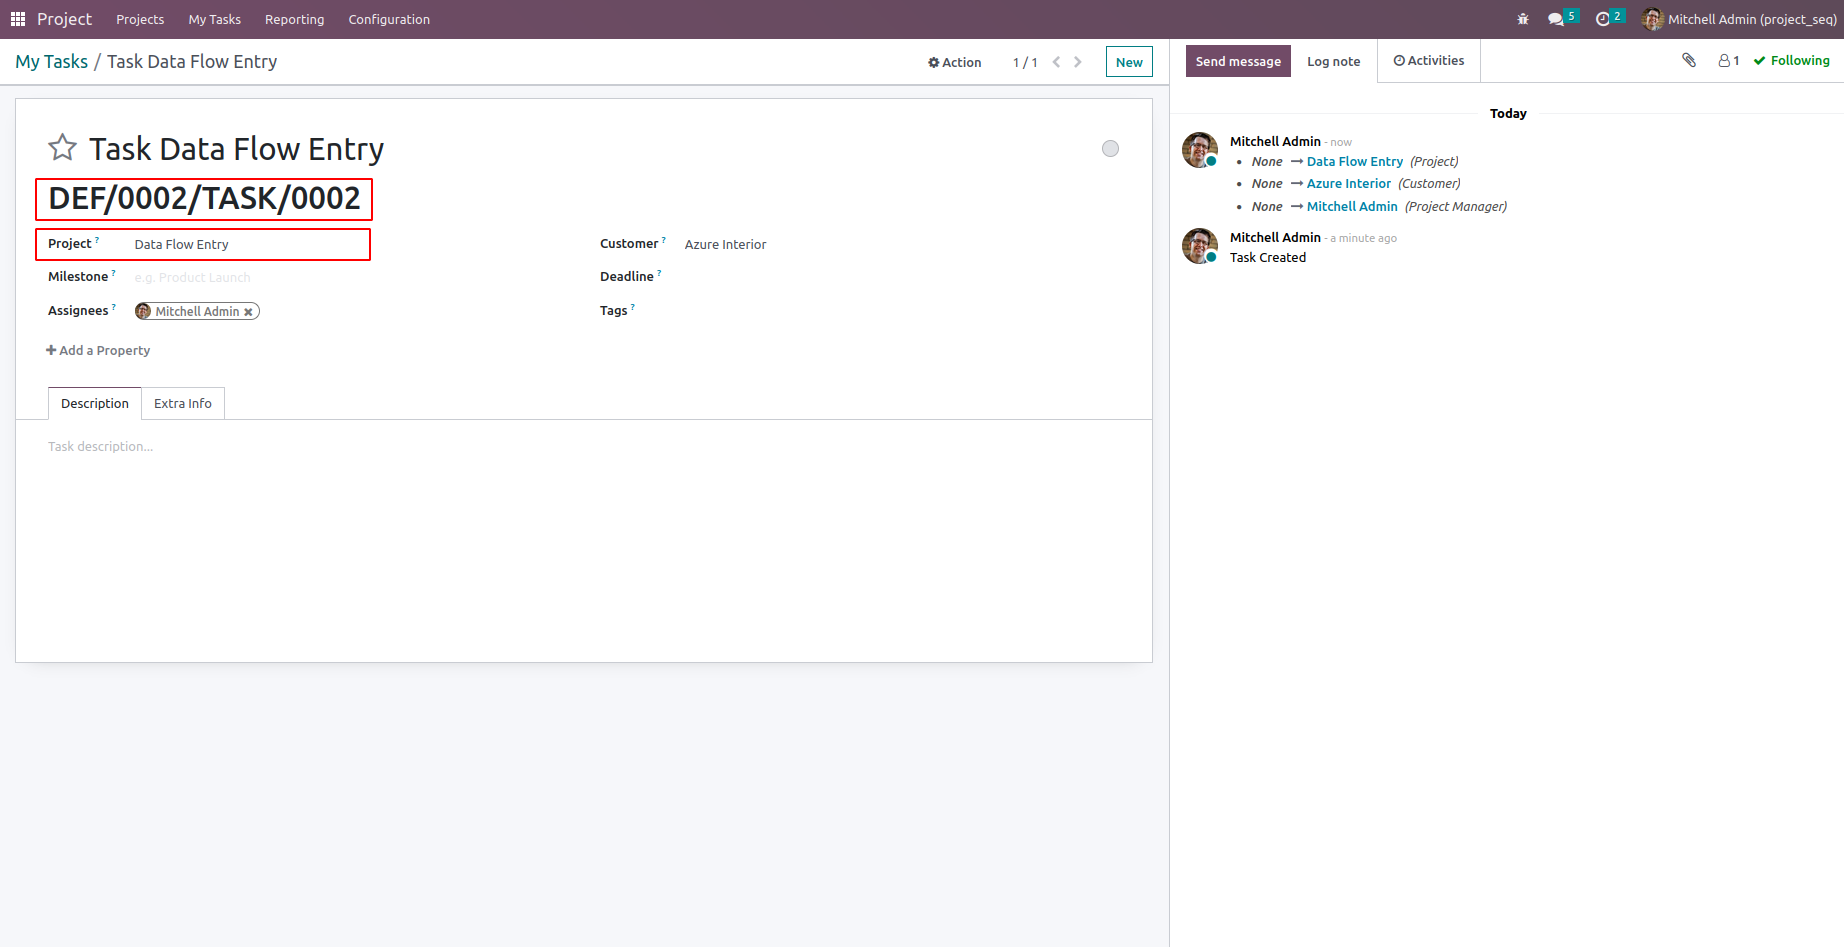Click the Task description text area
This screenshot has width=1844, height=947.
(x=584, y=446)
